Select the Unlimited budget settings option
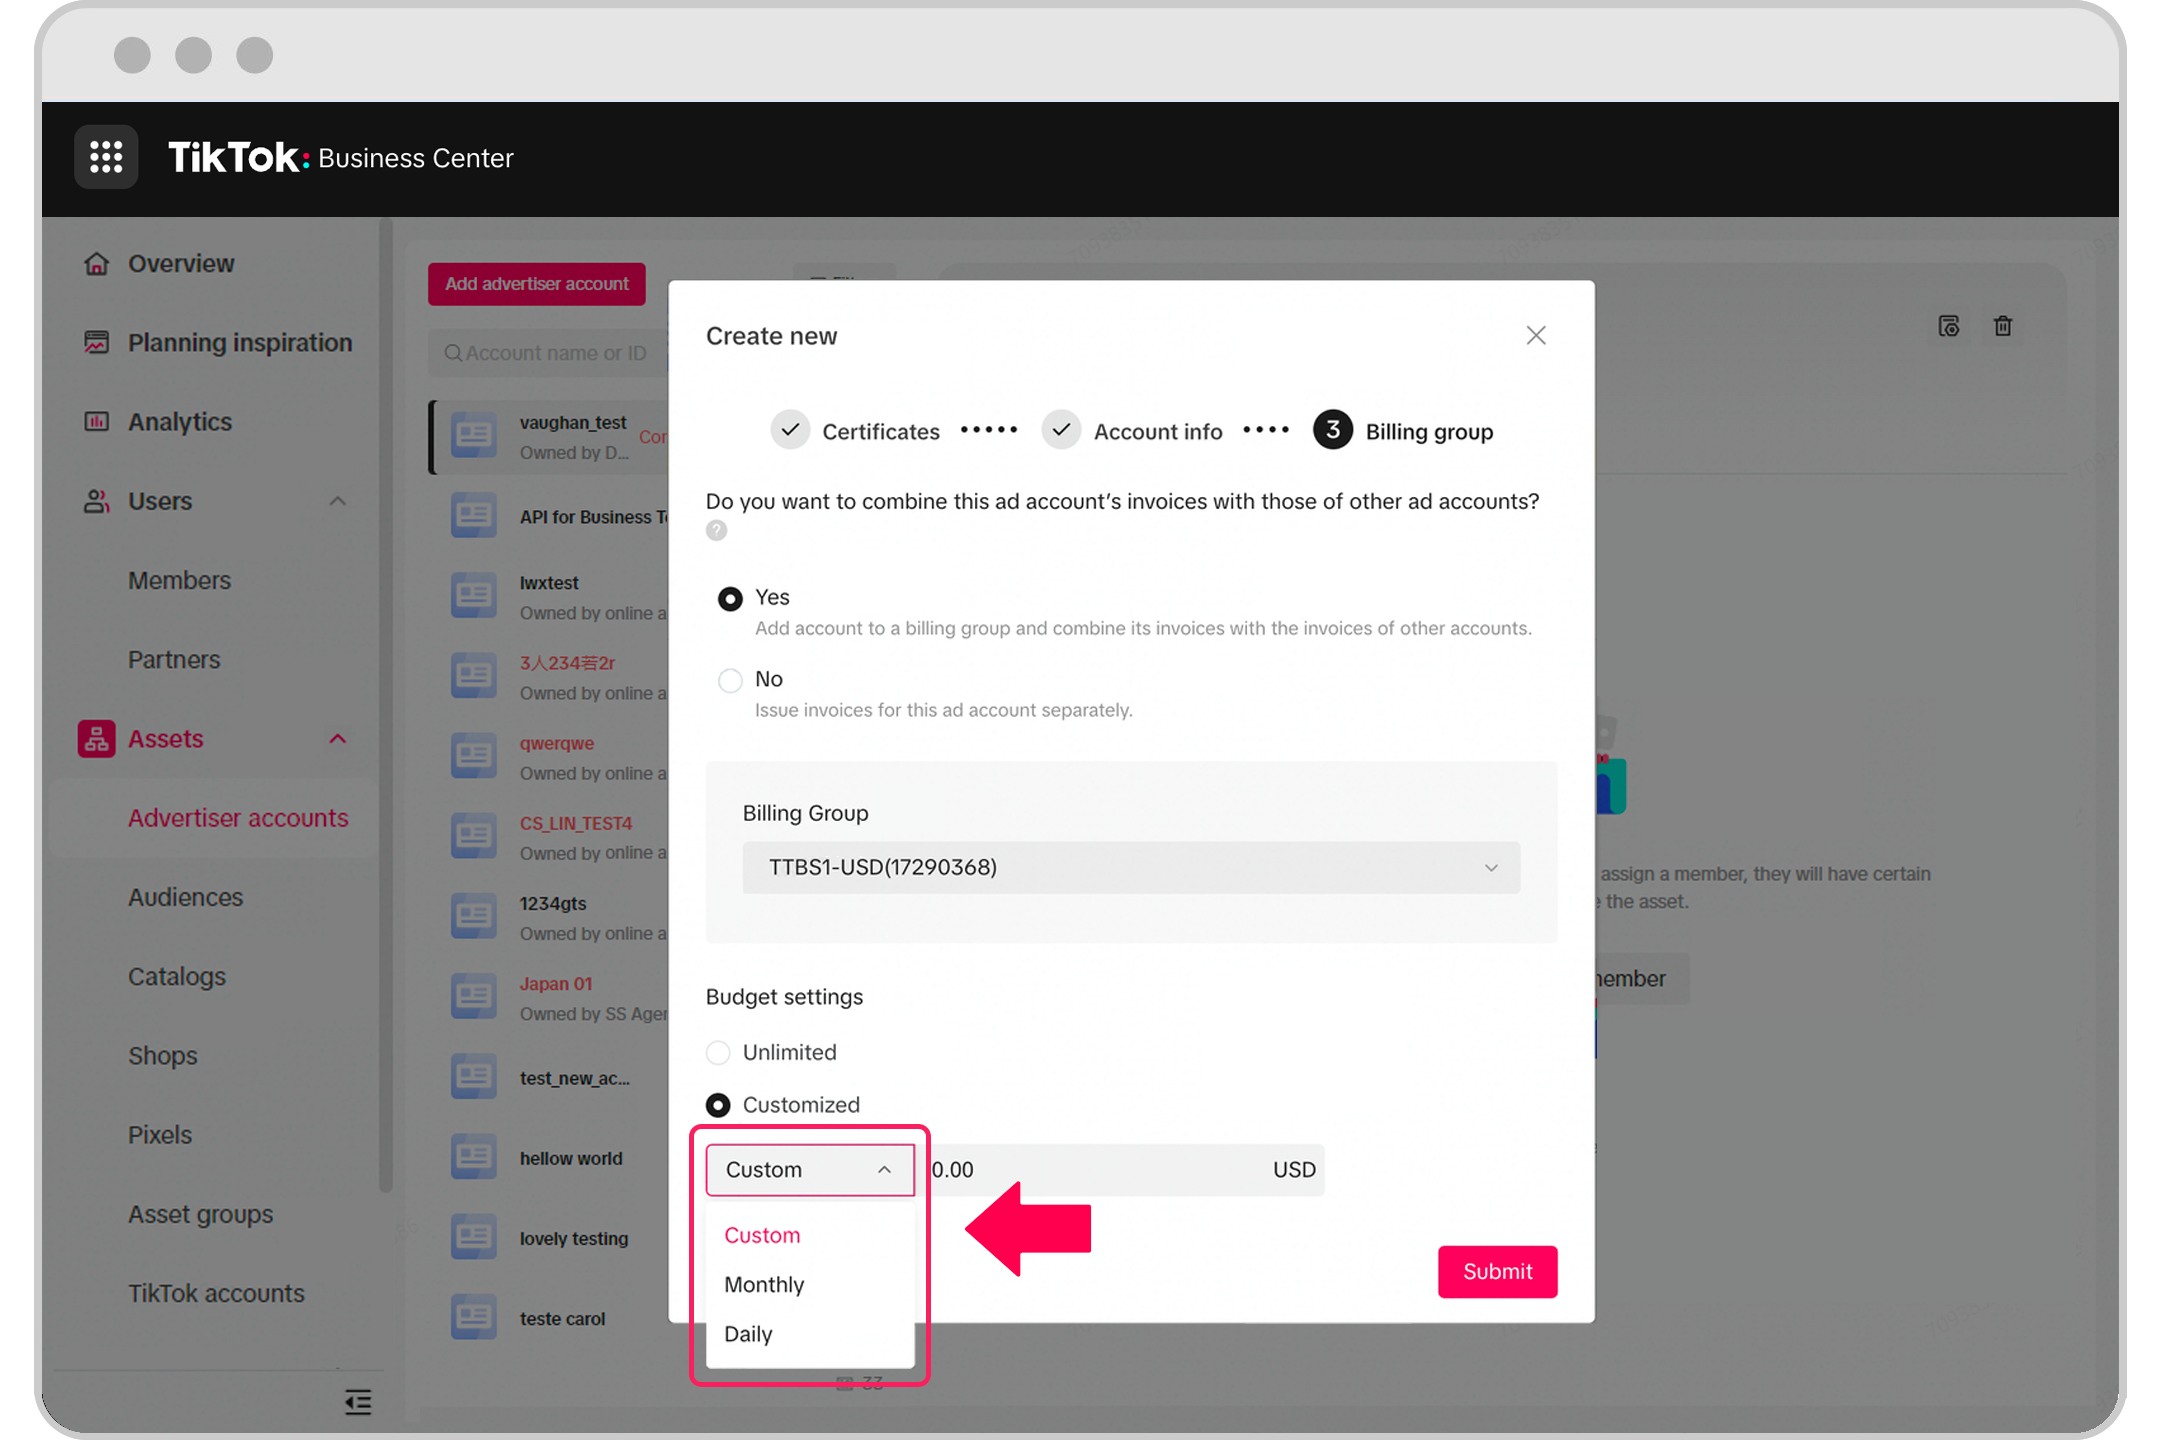The image size is (2160, 1440). coord(717,1051)
